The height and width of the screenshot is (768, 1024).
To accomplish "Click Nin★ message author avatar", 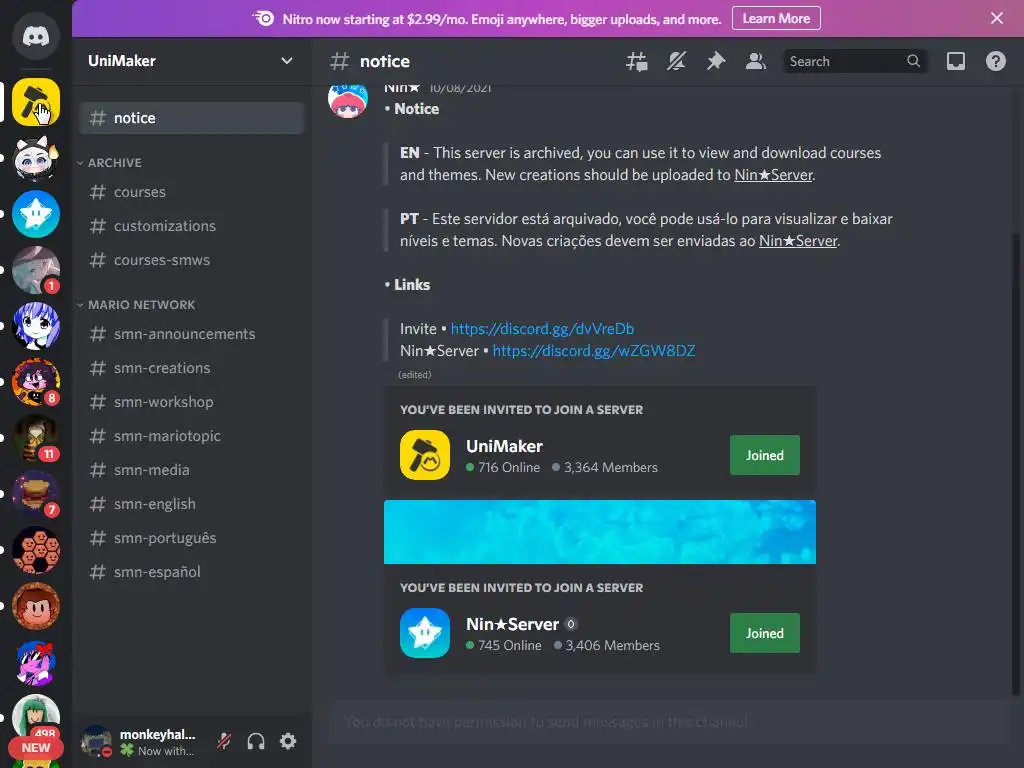I will [x=347, y=99].
